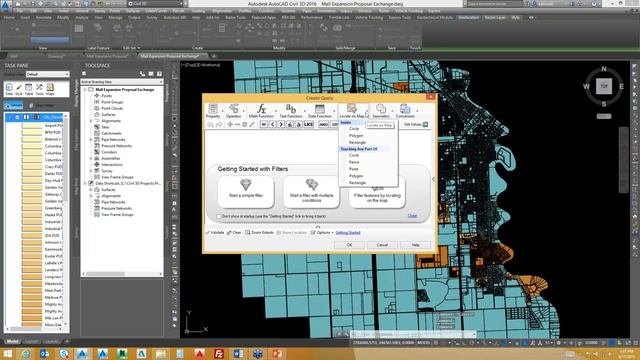Choose Circle under Touching Any Part Of

[354, 156]
